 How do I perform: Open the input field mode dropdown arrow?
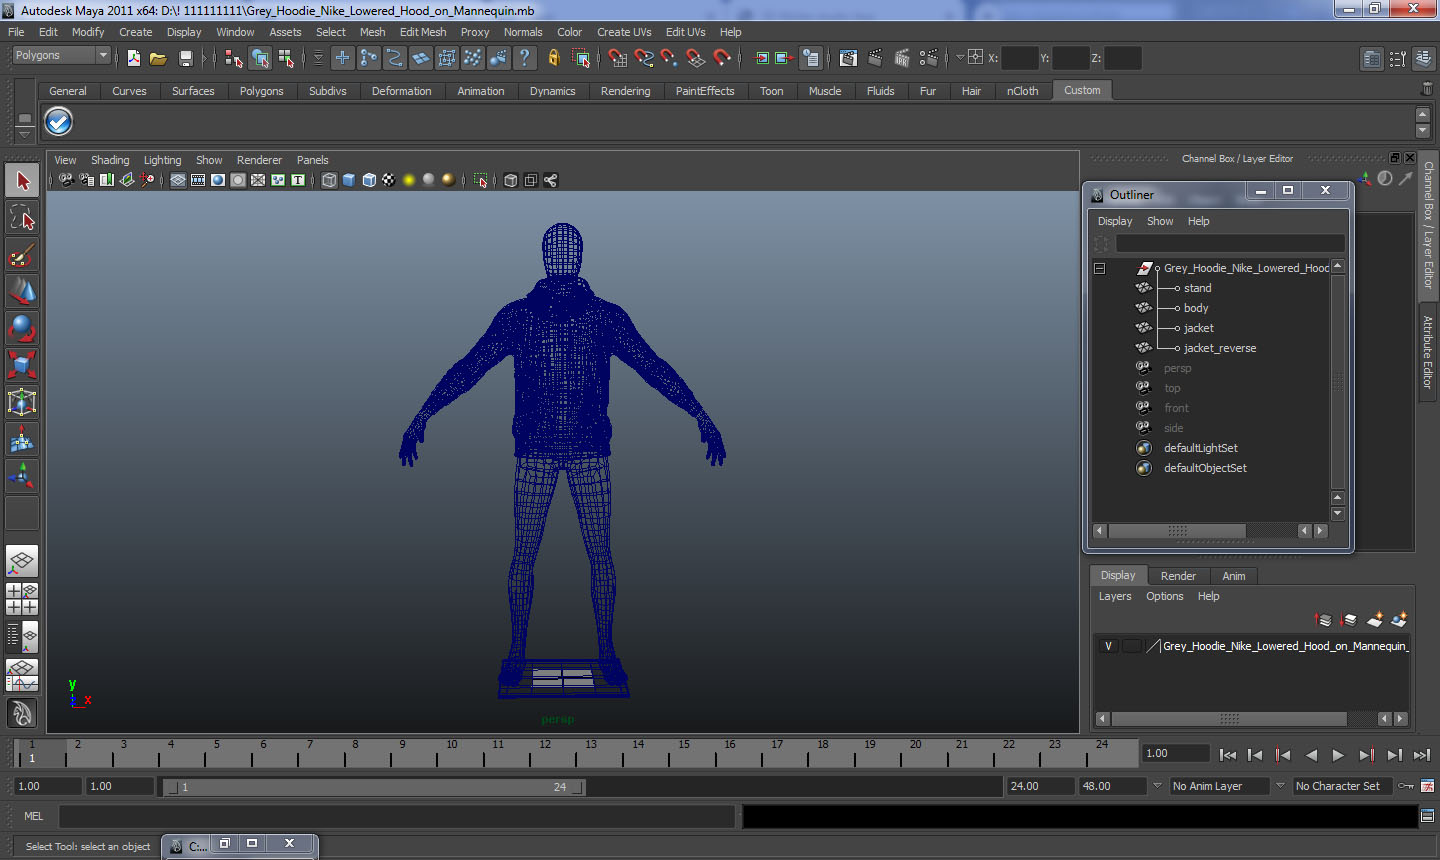(x=960, y=57)
